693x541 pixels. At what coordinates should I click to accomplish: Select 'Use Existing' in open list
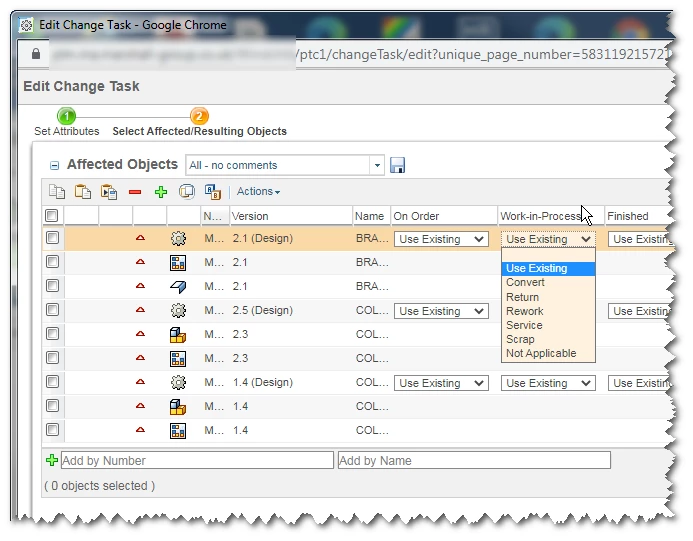click(548, 268)
